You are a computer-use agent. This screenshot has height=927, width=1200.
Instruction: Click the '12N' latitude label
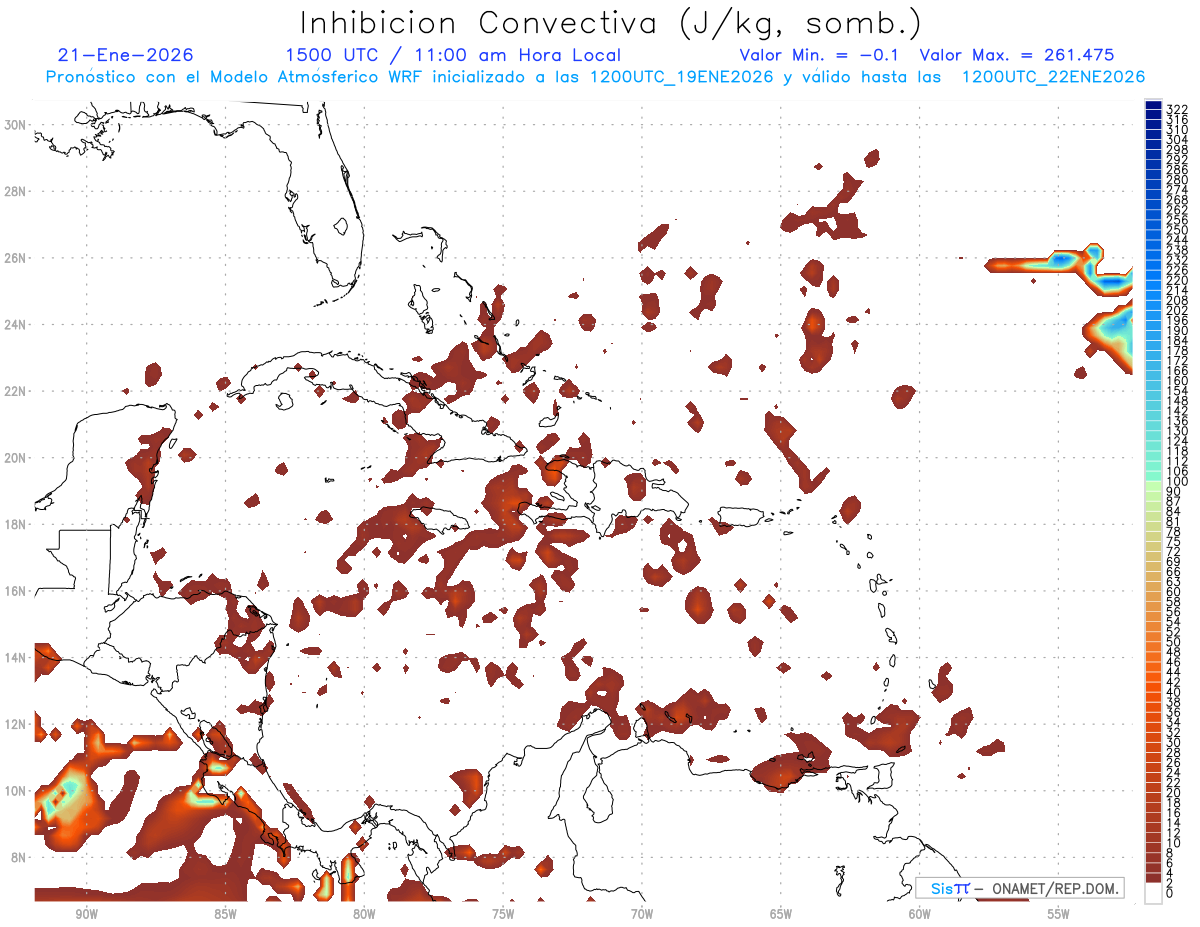15,724
